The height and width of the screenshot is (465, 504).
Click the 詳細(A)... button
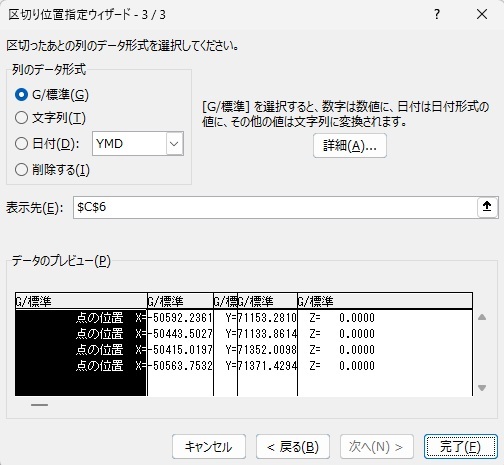(x=350, y=146)
